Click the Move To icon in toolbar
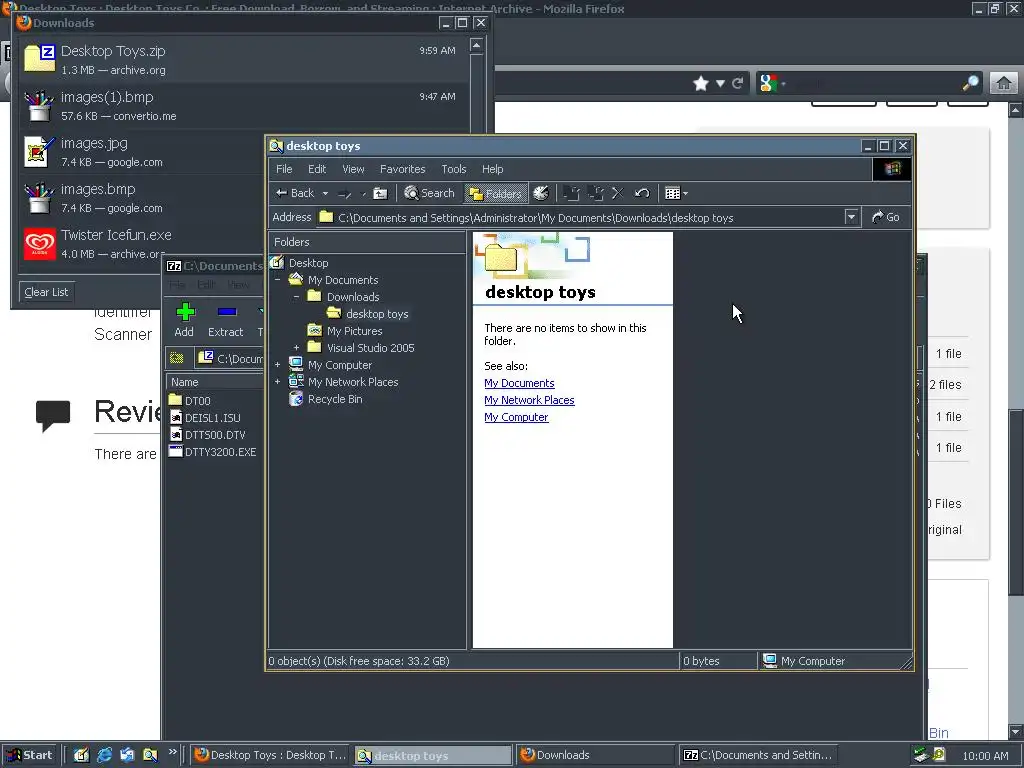1024x768 pixels. (571, 193)
